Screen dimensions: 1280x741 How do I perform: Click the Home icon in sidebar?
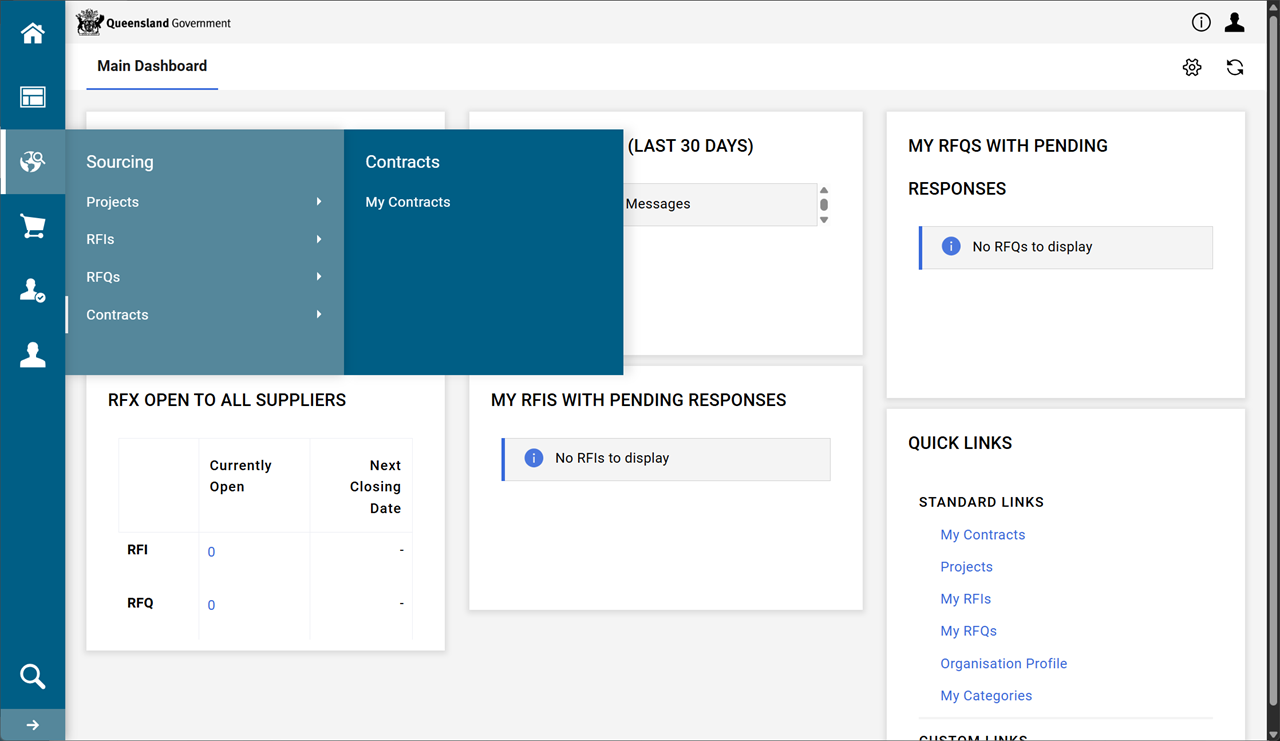32,33
